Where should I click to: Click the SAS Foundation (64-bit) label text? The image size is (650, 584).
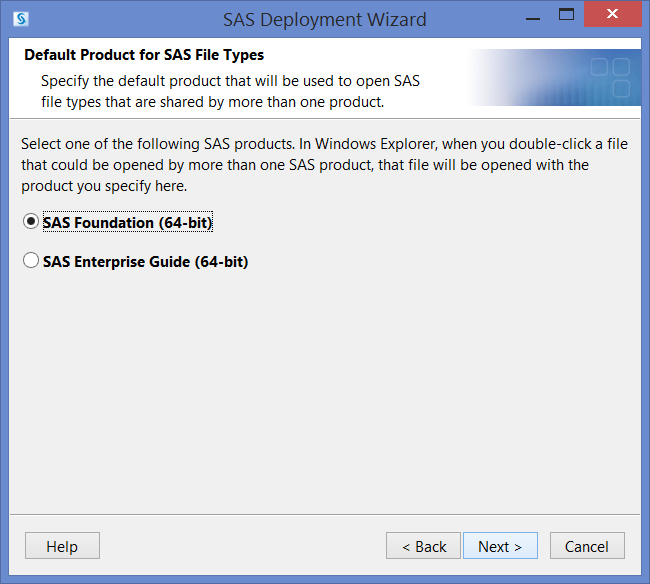tap(128, 223)
